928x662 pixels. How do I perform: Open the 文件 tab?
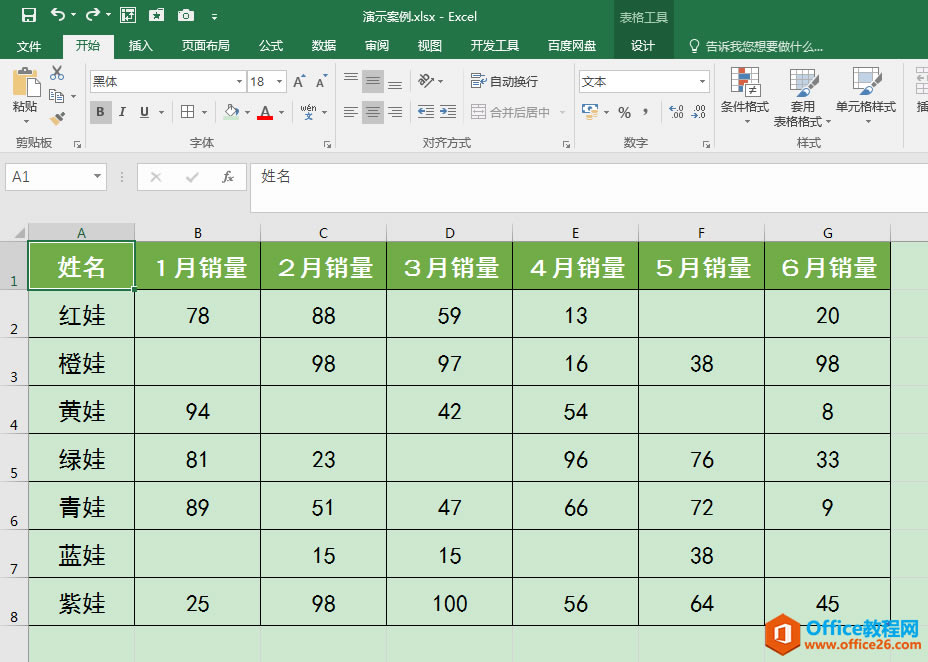[x=29, y=46]
